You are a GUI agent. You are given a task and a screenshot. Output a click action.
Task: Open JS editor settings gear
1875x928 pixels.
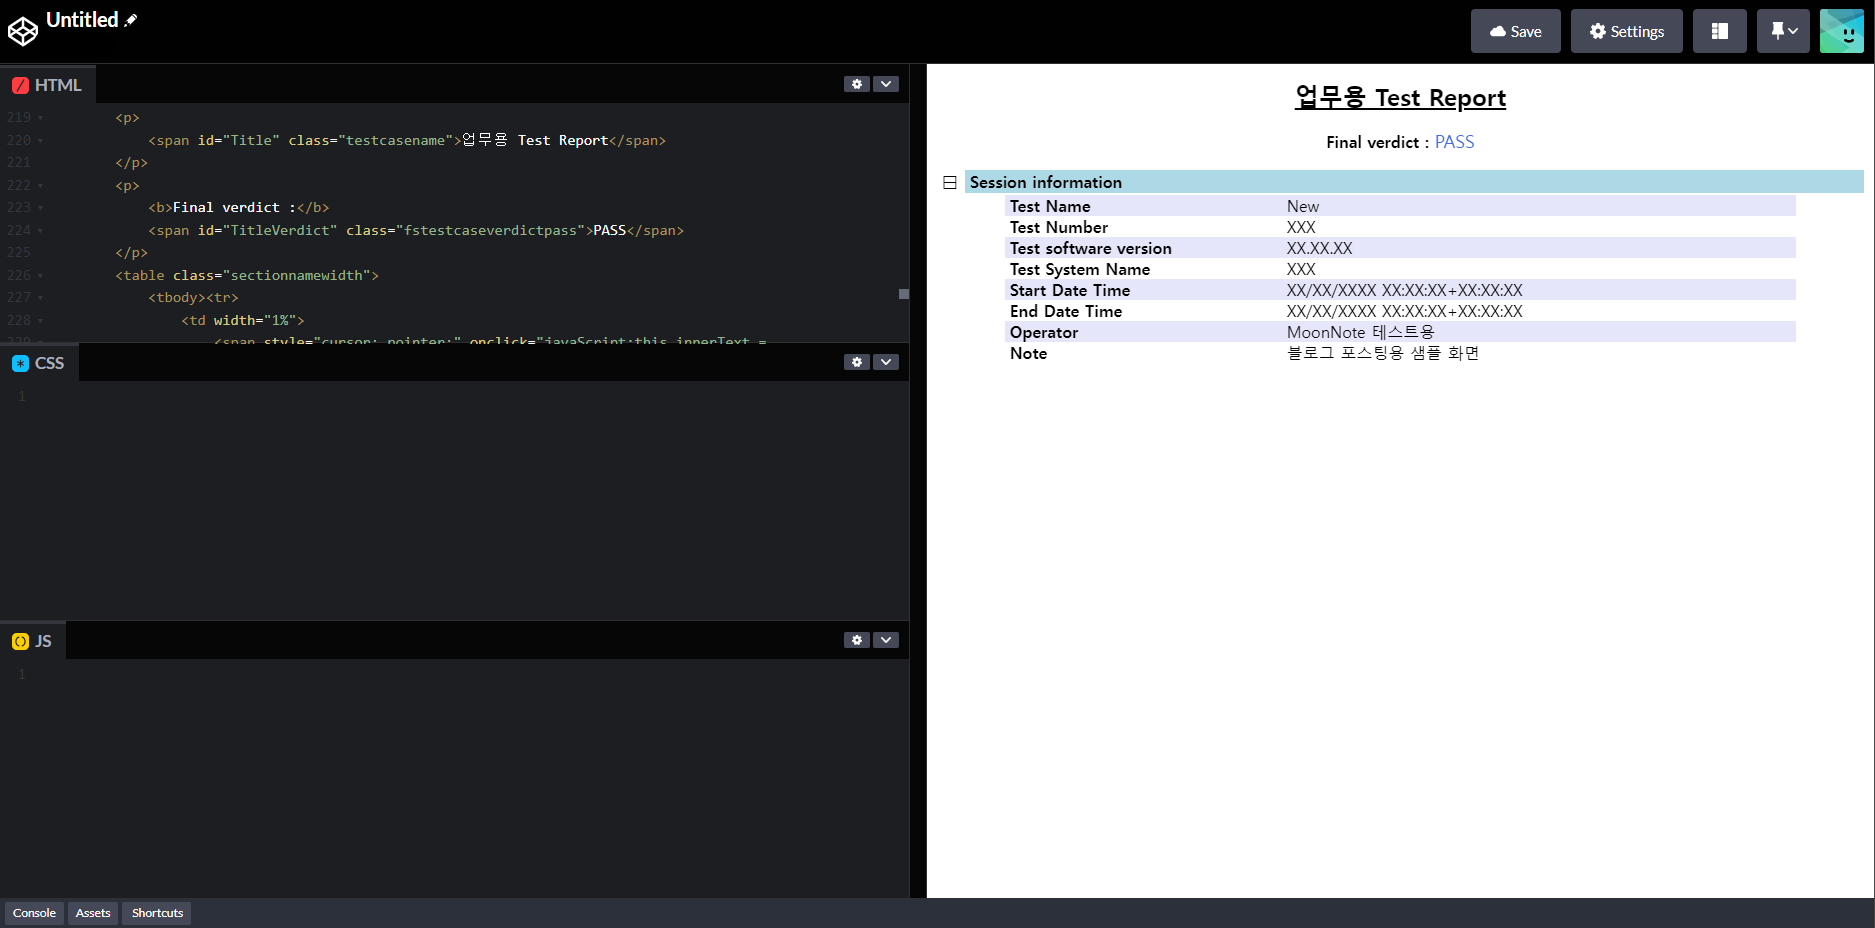pyautogui.click(x=857, y=640)
